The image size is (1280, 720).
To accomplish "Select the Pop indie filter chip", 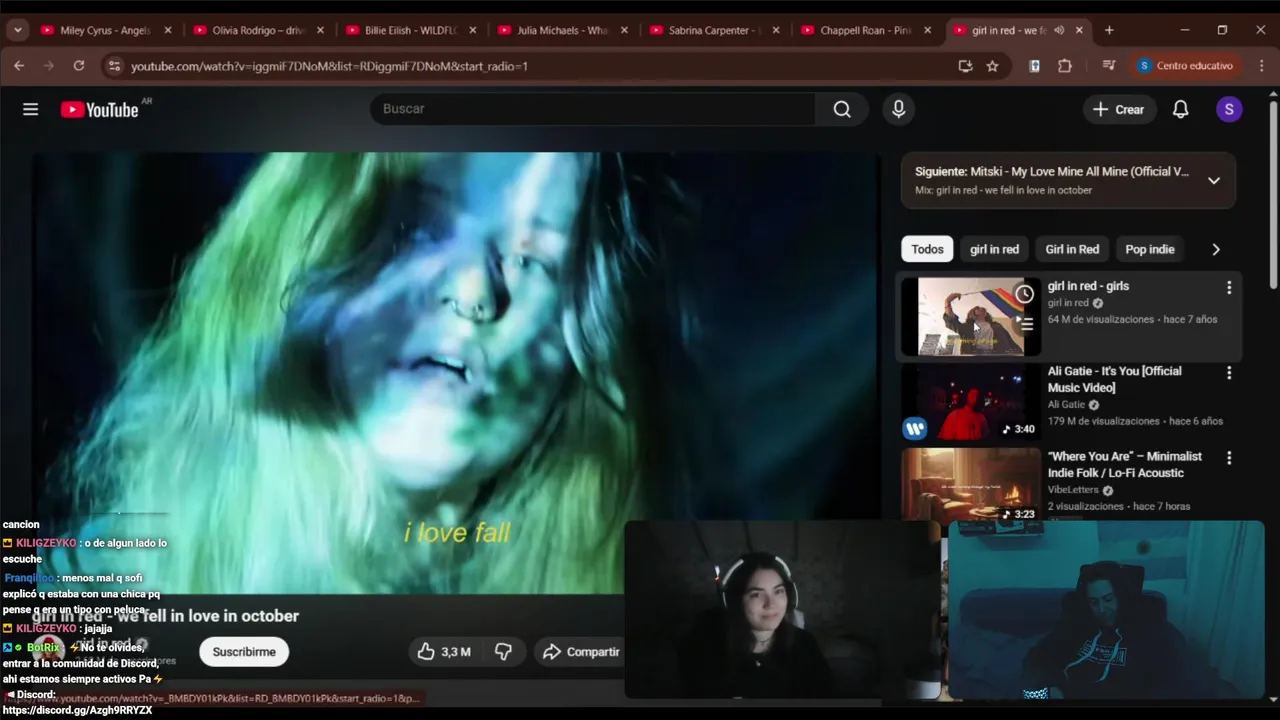I will (x=1150, y=249).
